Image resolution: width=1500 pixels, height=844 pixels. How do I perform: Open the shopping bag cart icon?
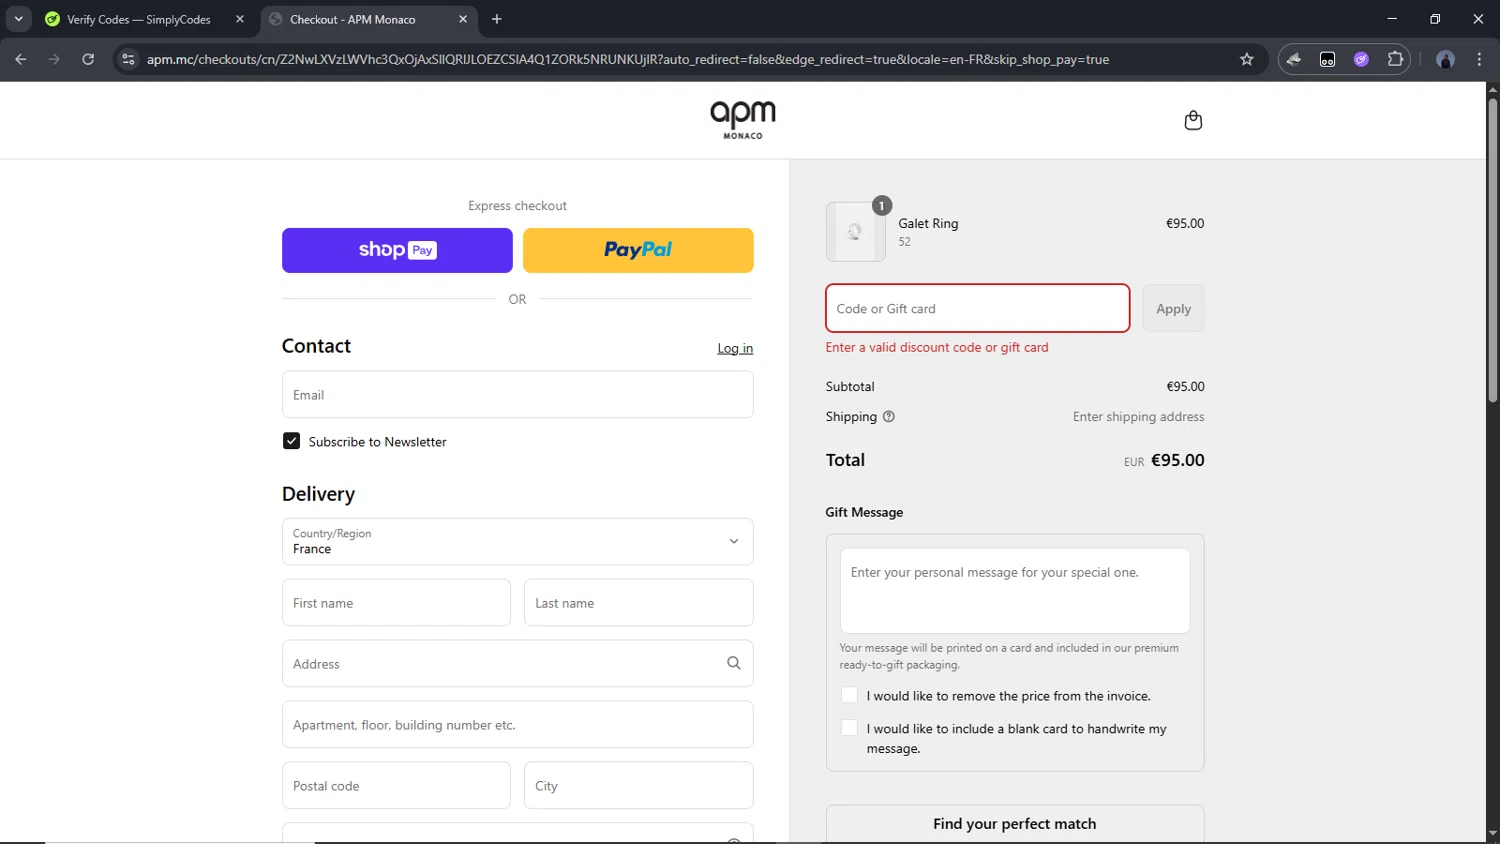coord(1193,120)
